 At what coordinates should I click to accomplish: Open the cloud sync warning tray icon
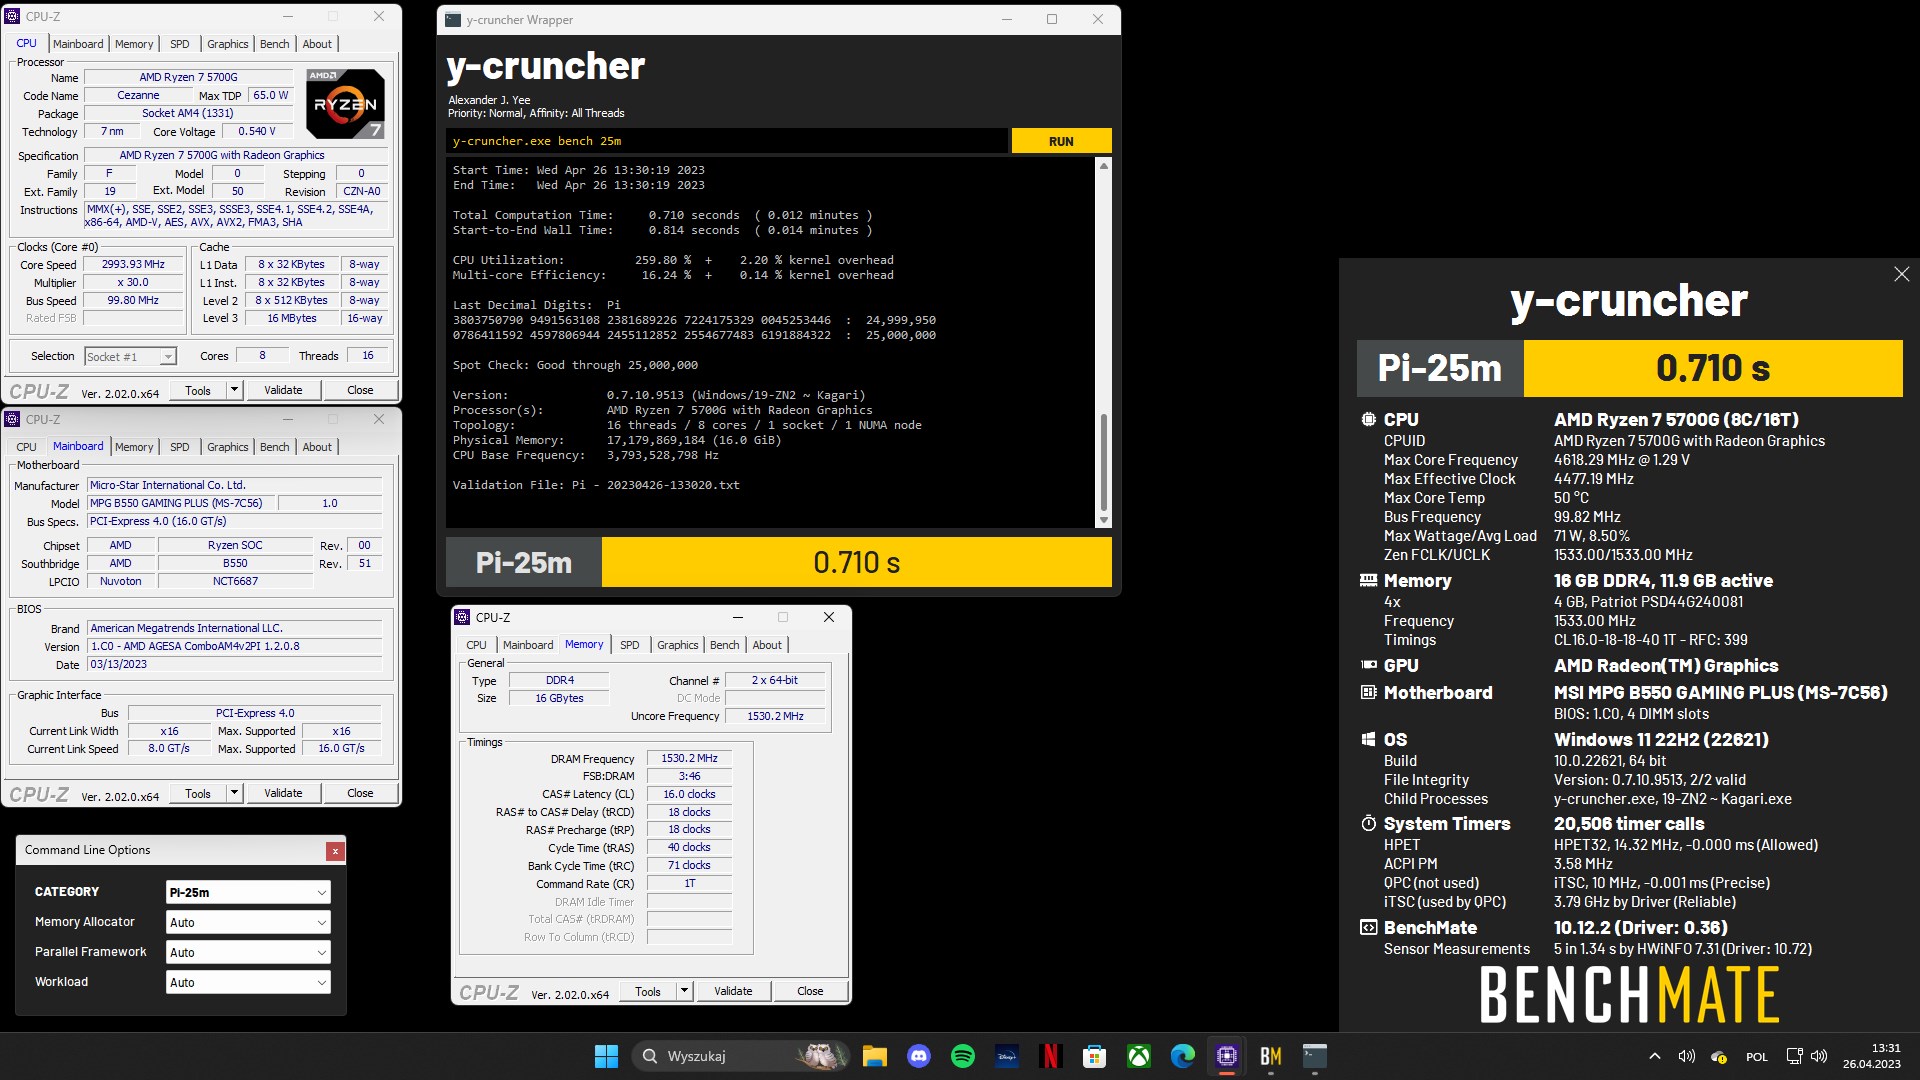(x=1719, y=1056)
